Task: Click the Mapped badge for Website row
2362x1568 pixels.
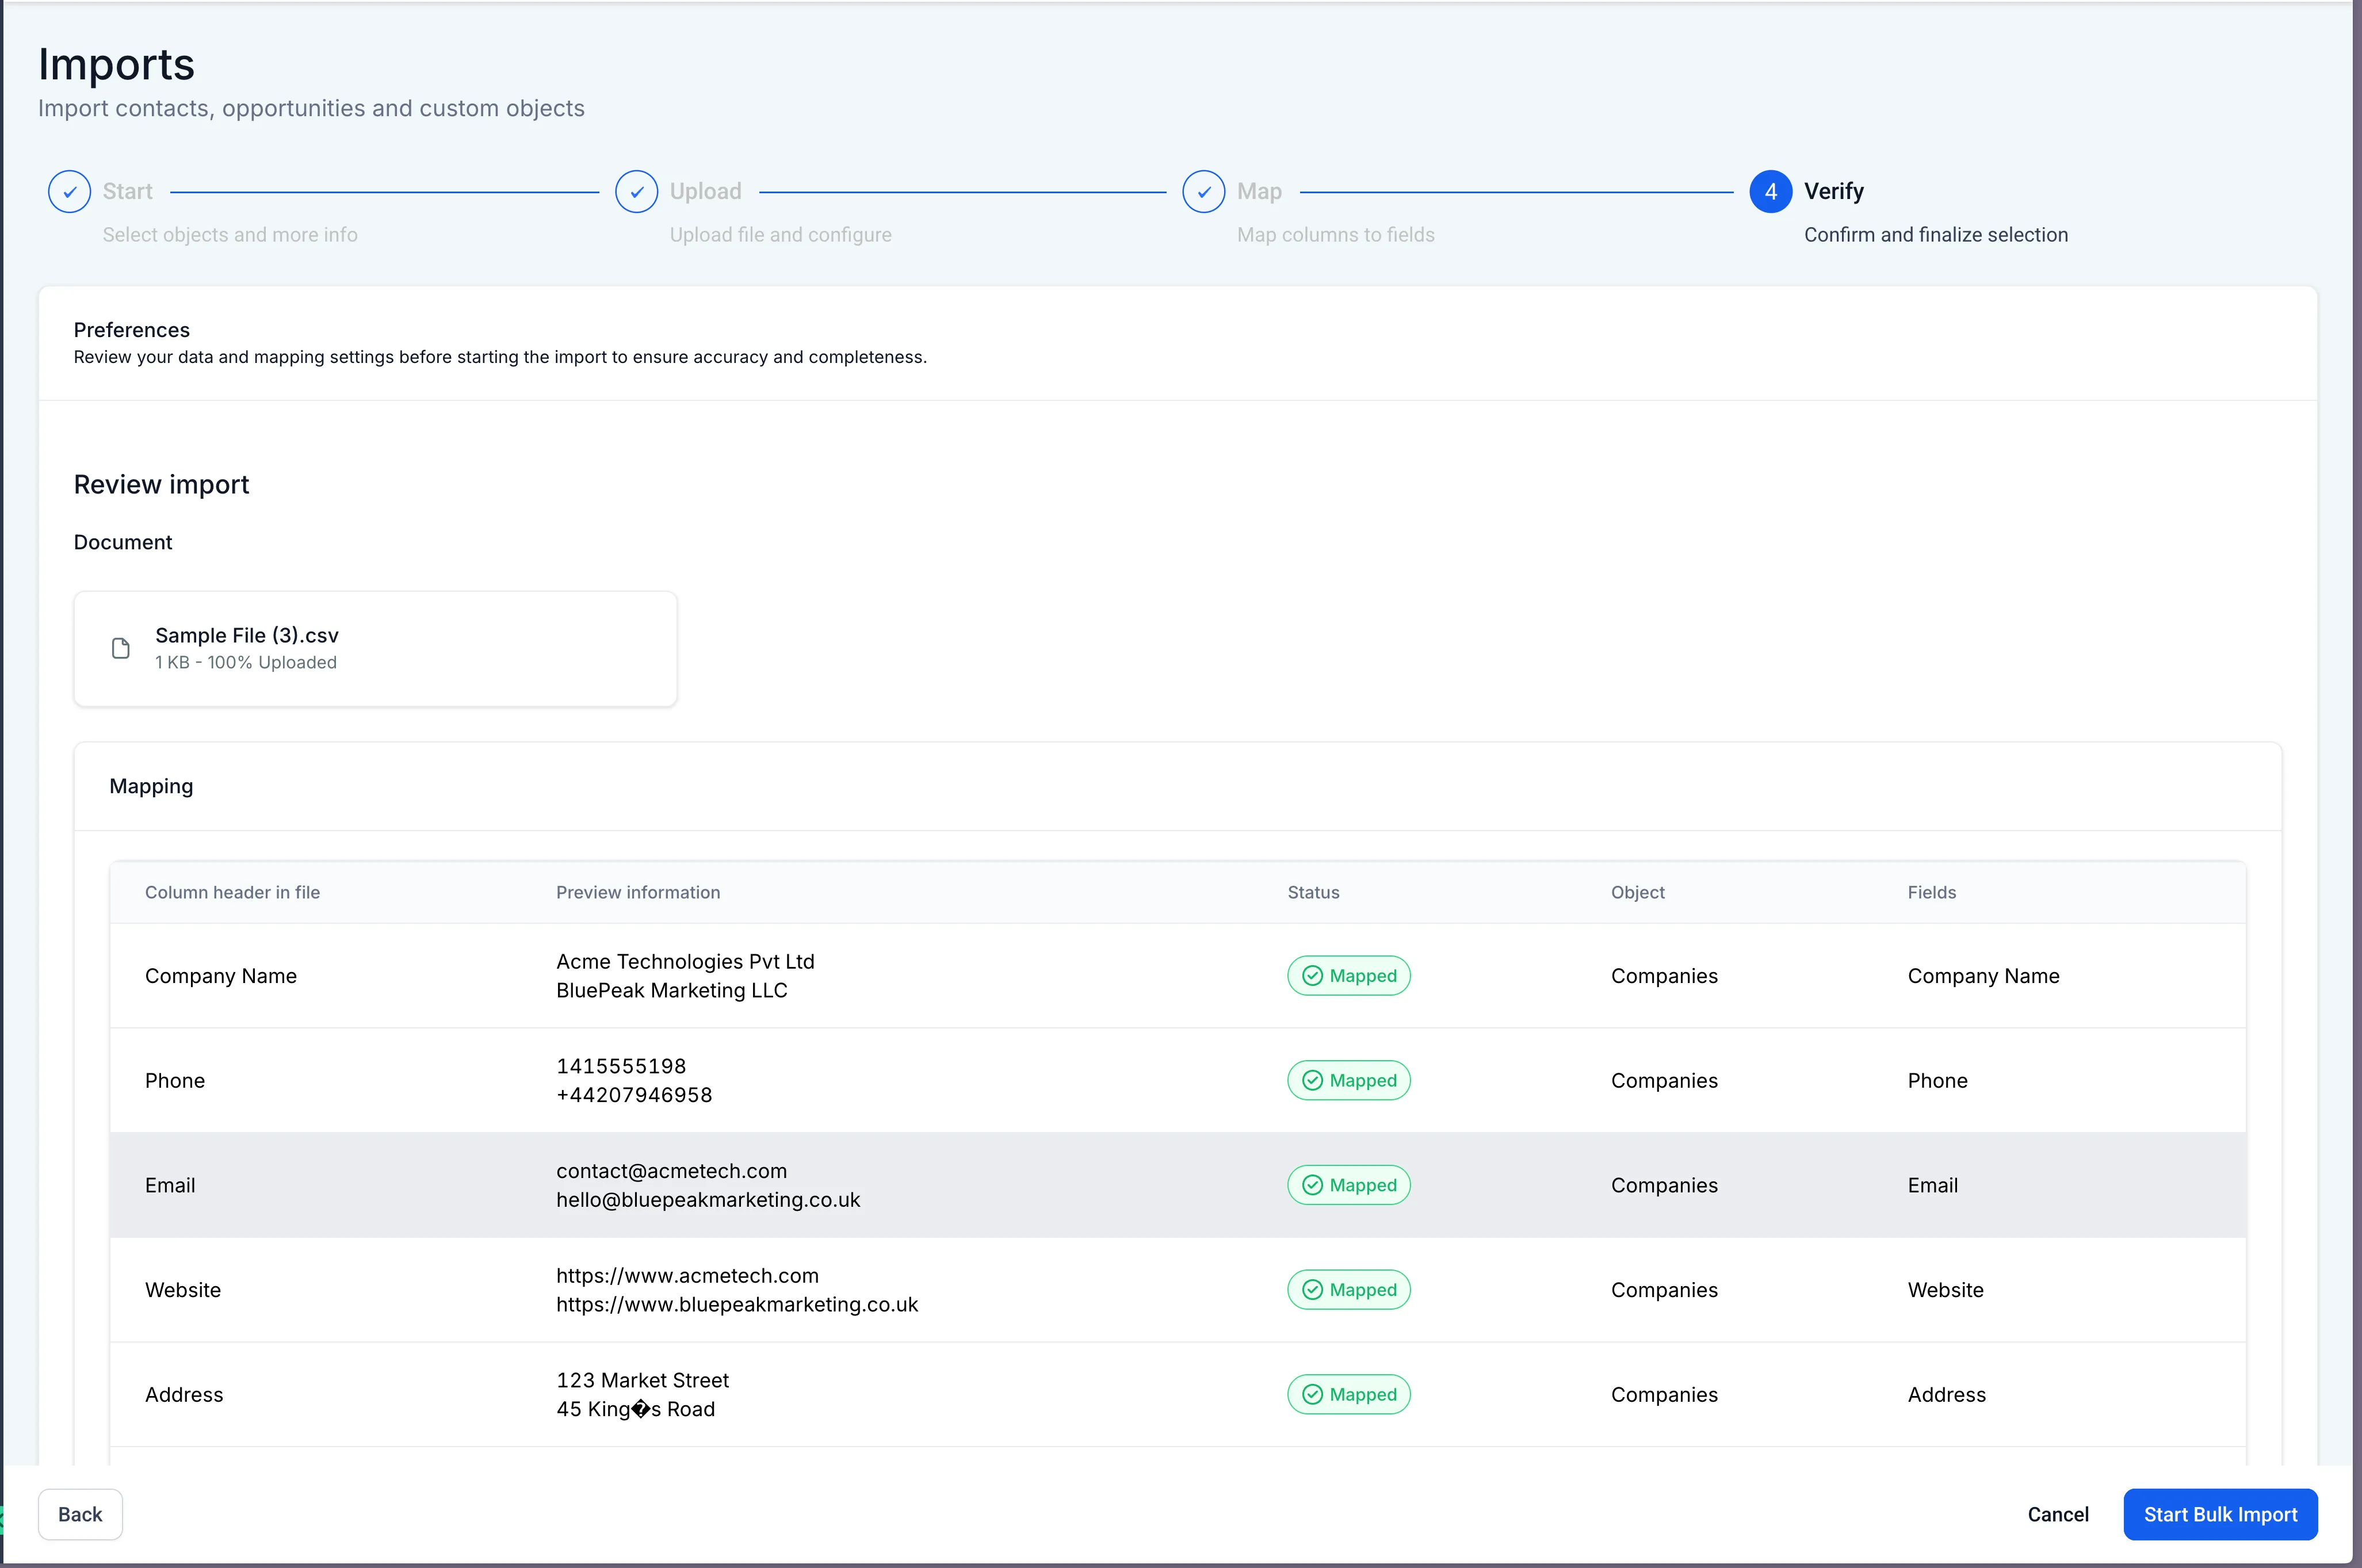Action: tap(1349, 1289)
